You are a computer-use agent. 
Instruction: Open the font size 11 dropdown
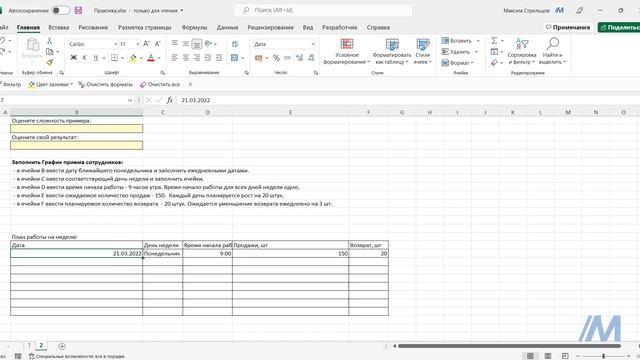[x=138, y=44]
